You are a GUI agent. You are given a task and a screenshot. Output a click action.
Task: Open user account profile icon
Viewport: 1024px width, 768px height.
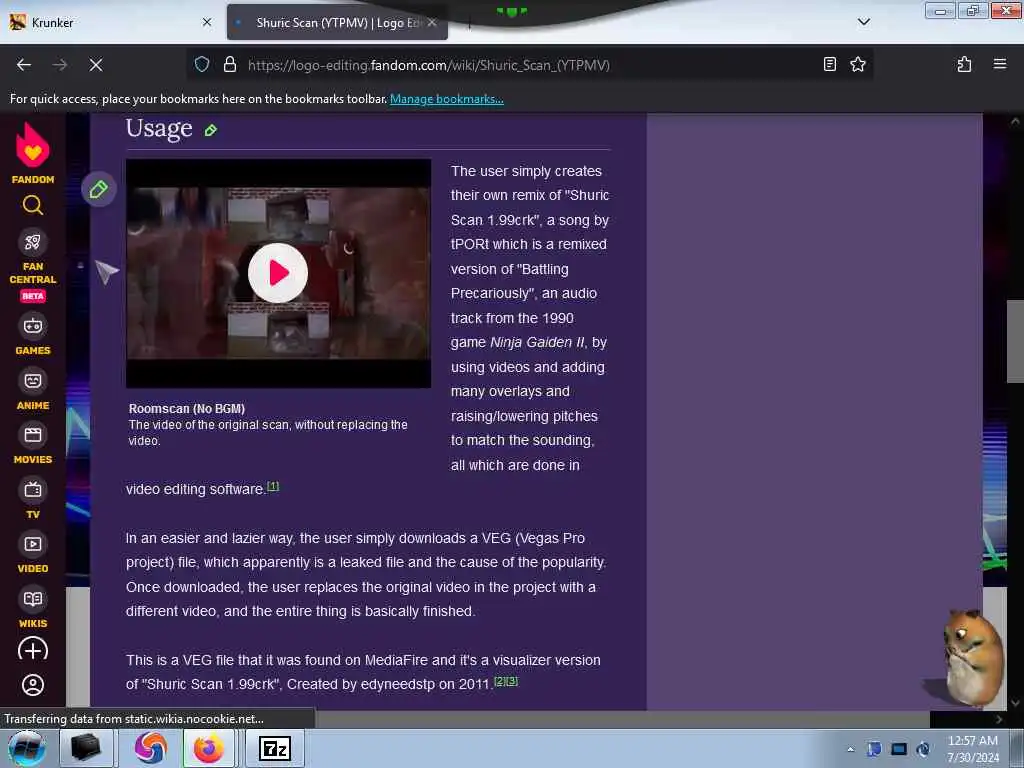coord(33,685)
